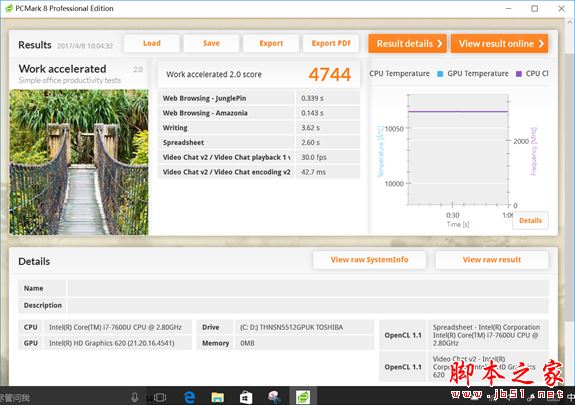Click the Export button
575x405 pixels.
pos(271,43)
